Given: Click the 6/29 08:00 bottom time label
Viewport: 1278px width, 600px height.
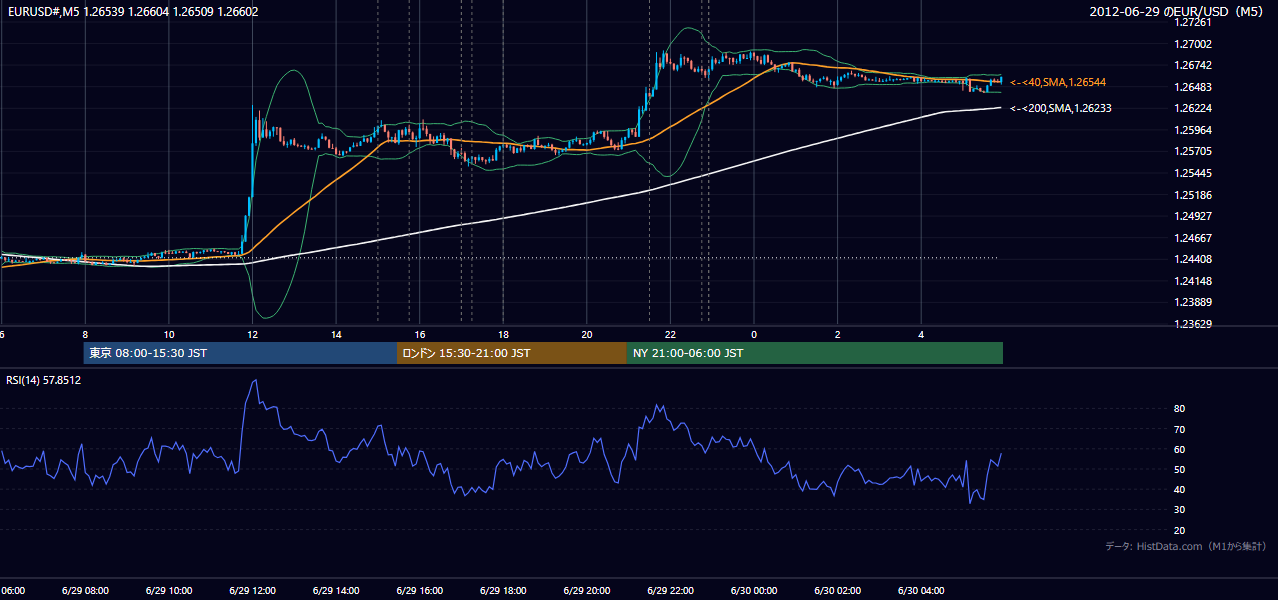Looking at the screenshot, I should (x=85, y=590).
